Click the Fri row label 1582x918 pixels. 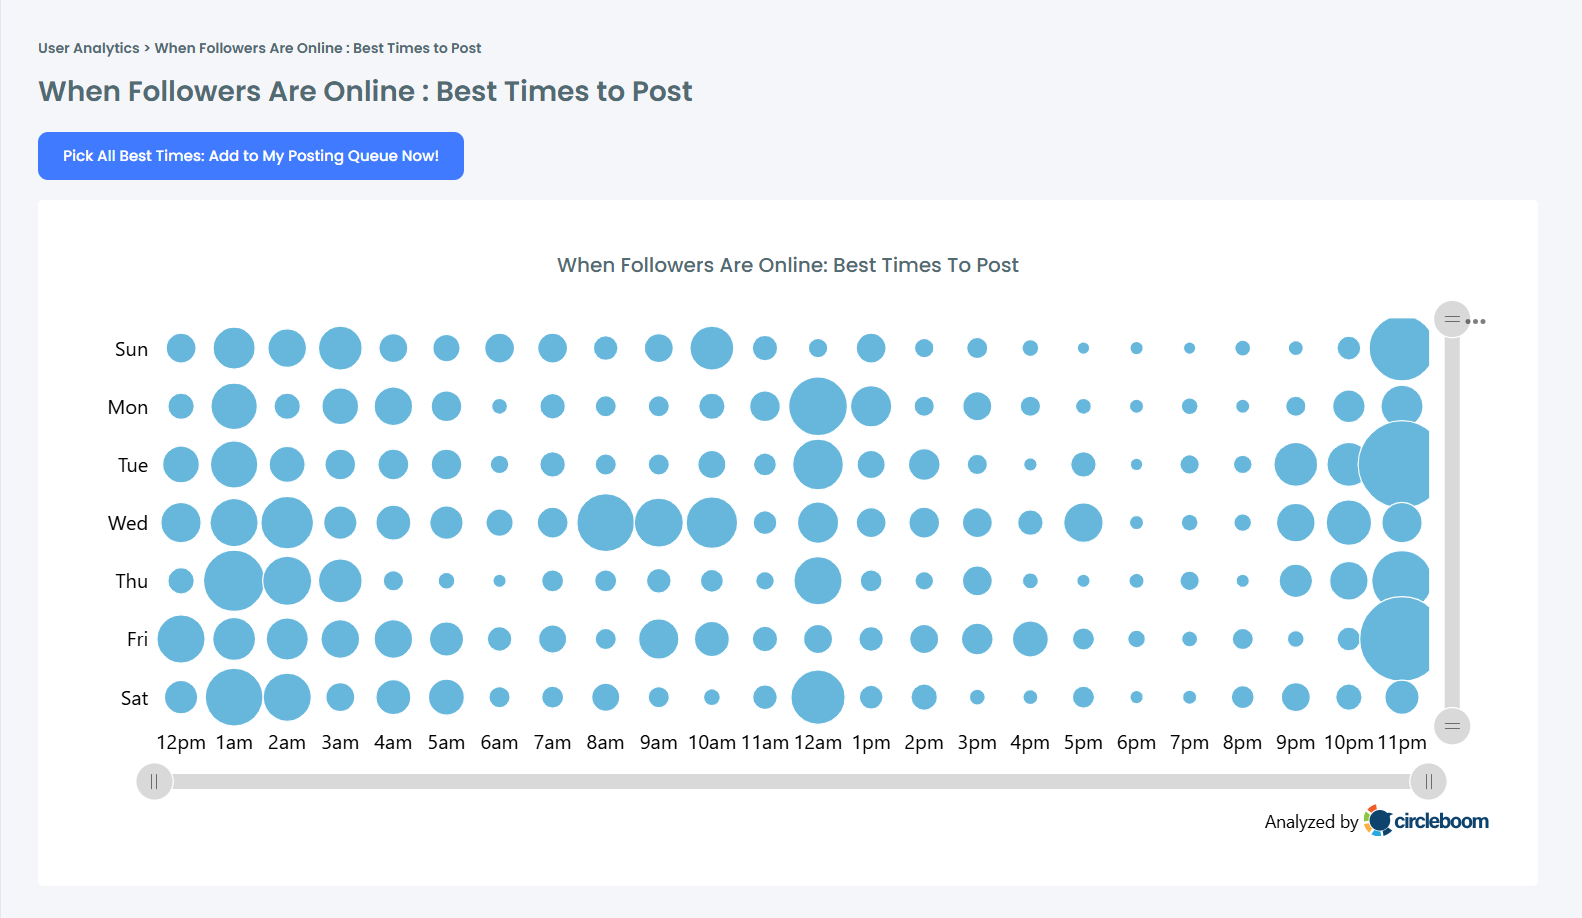137,639
